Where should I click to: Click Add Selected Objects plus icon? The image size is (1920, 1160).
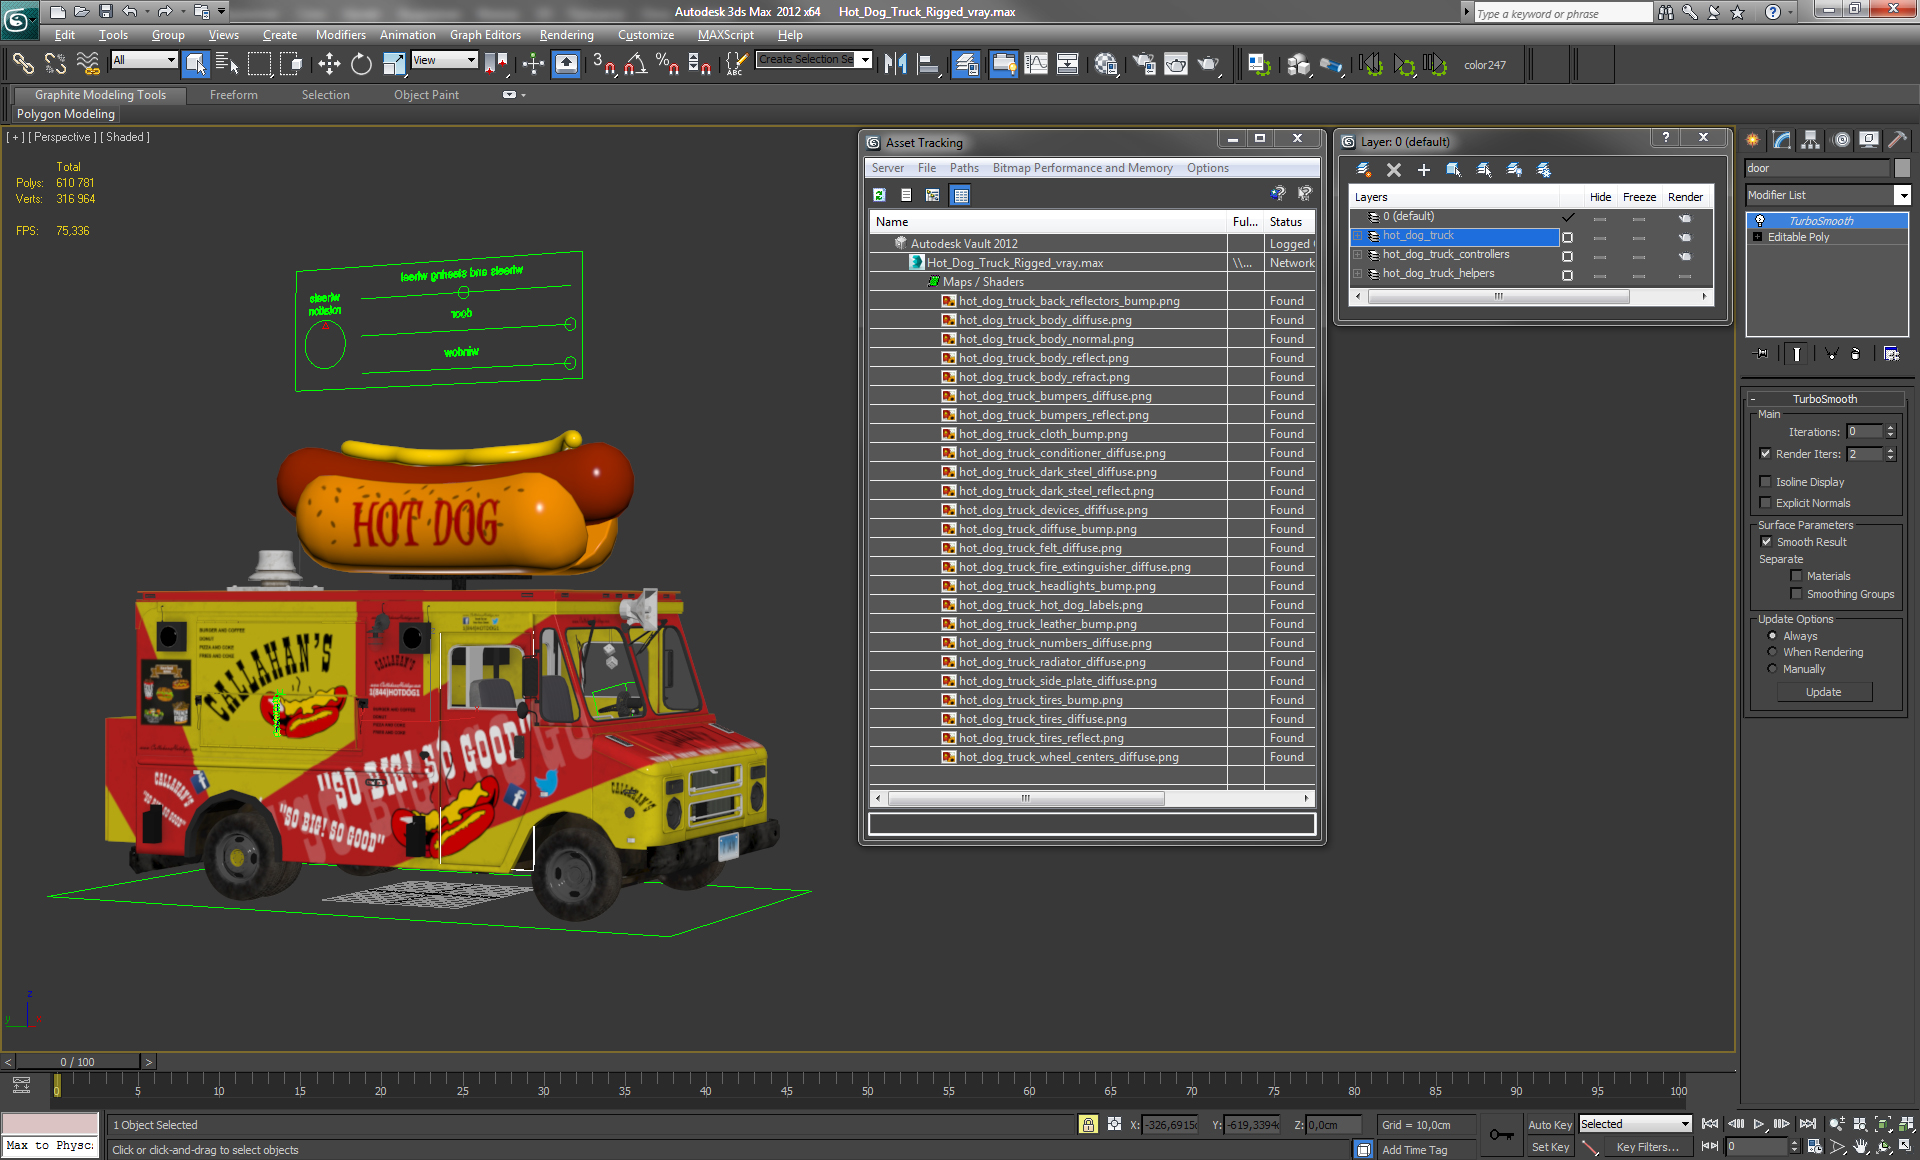click(x=1424, y=170)
